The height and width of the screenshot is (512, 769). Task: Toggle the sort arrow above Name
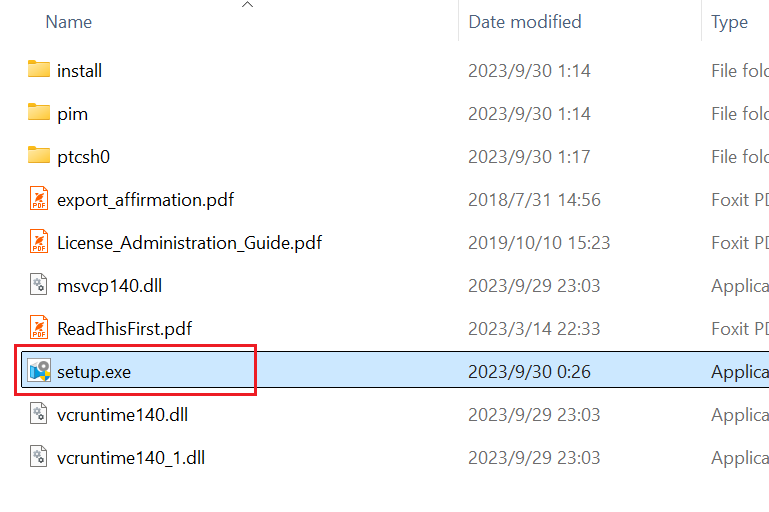(x=248, y=5)
